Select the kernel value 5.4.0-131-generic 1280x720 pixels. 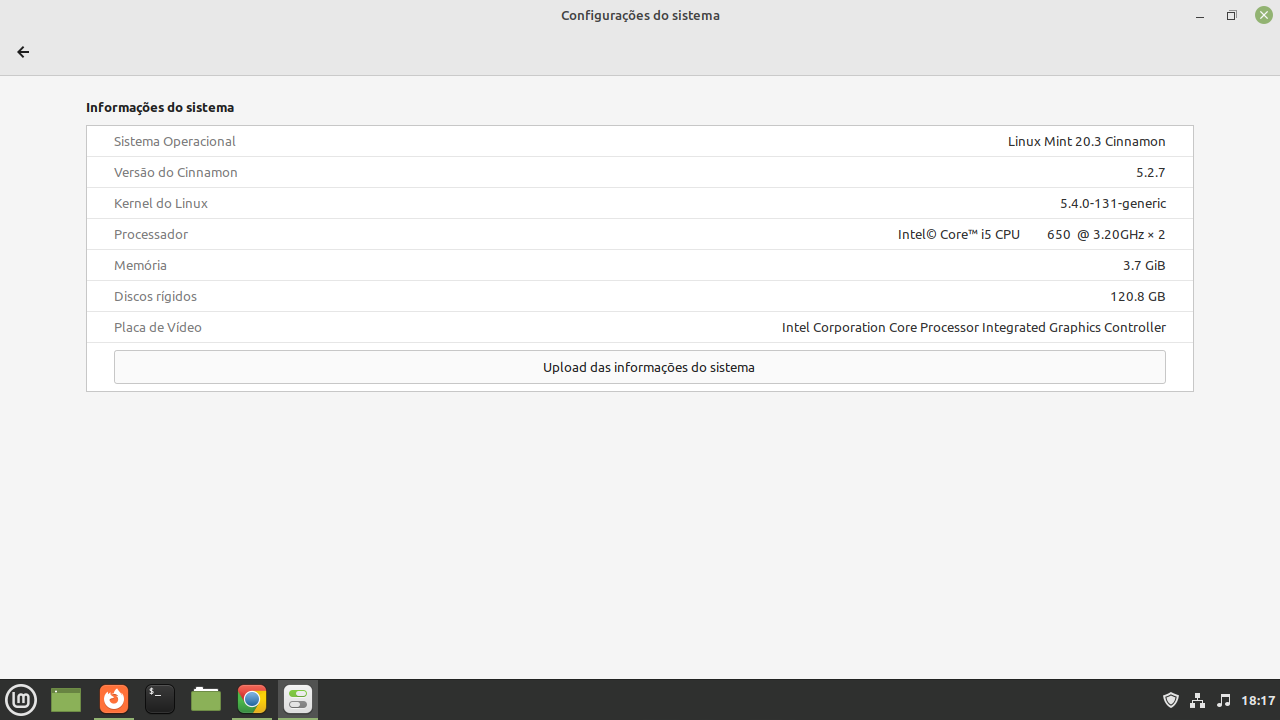(x=1113, y=203)
